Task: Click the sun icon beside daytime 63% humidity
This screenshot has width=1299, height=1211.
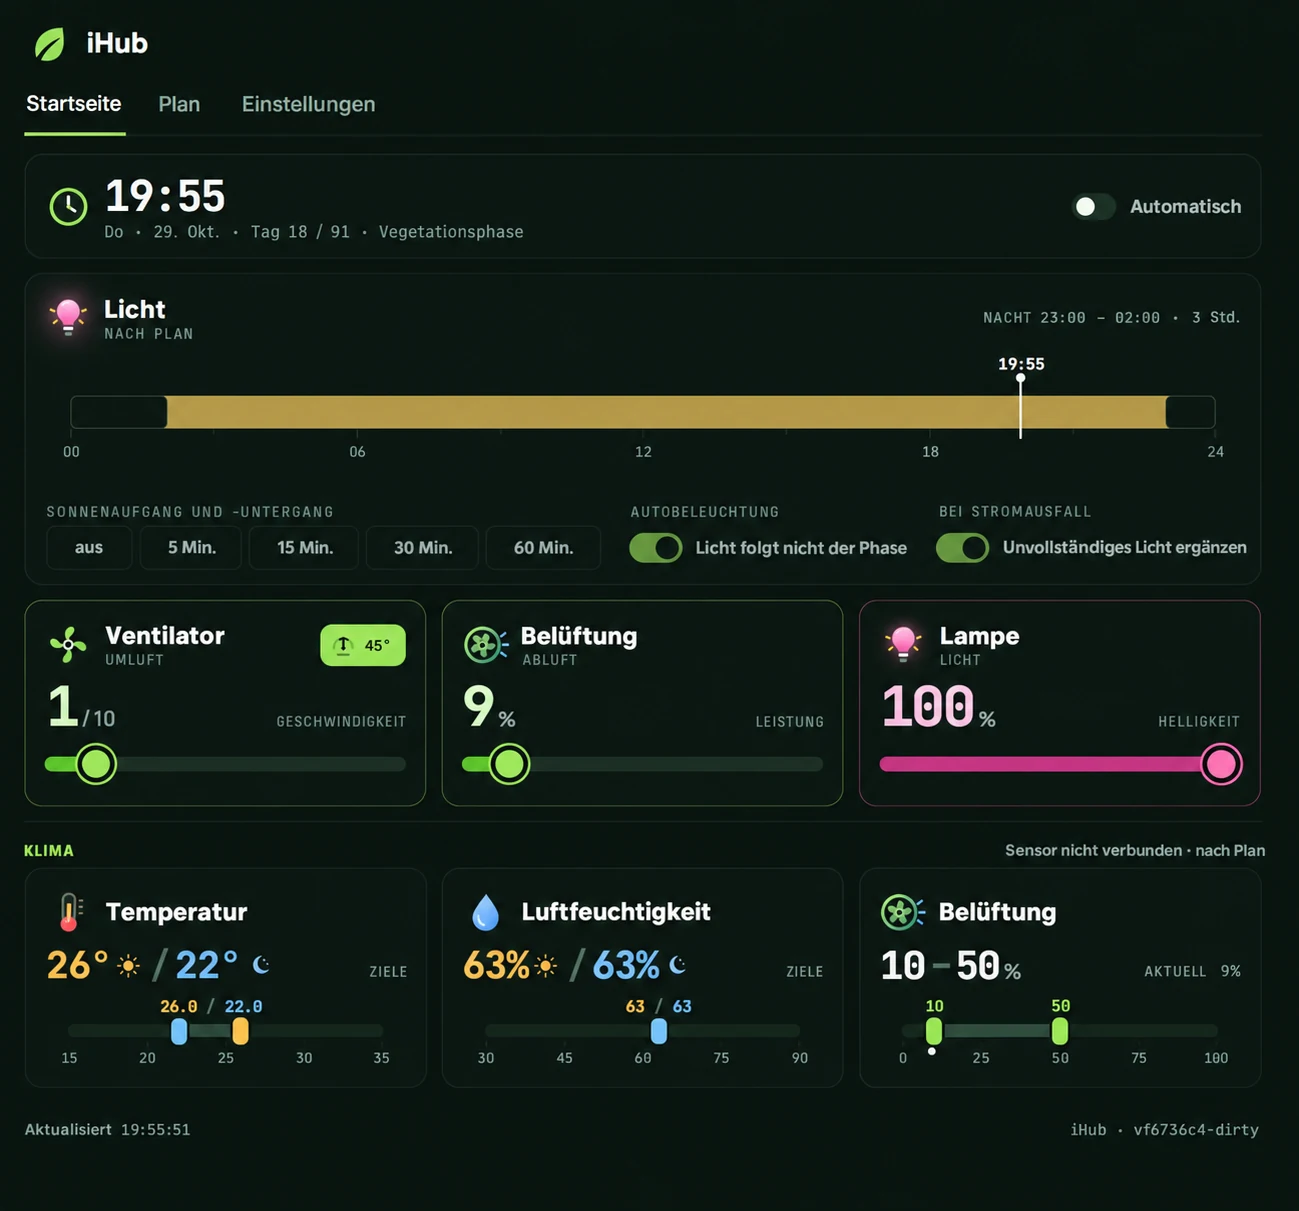Action: pyautogui.click(x=545, y=966)
